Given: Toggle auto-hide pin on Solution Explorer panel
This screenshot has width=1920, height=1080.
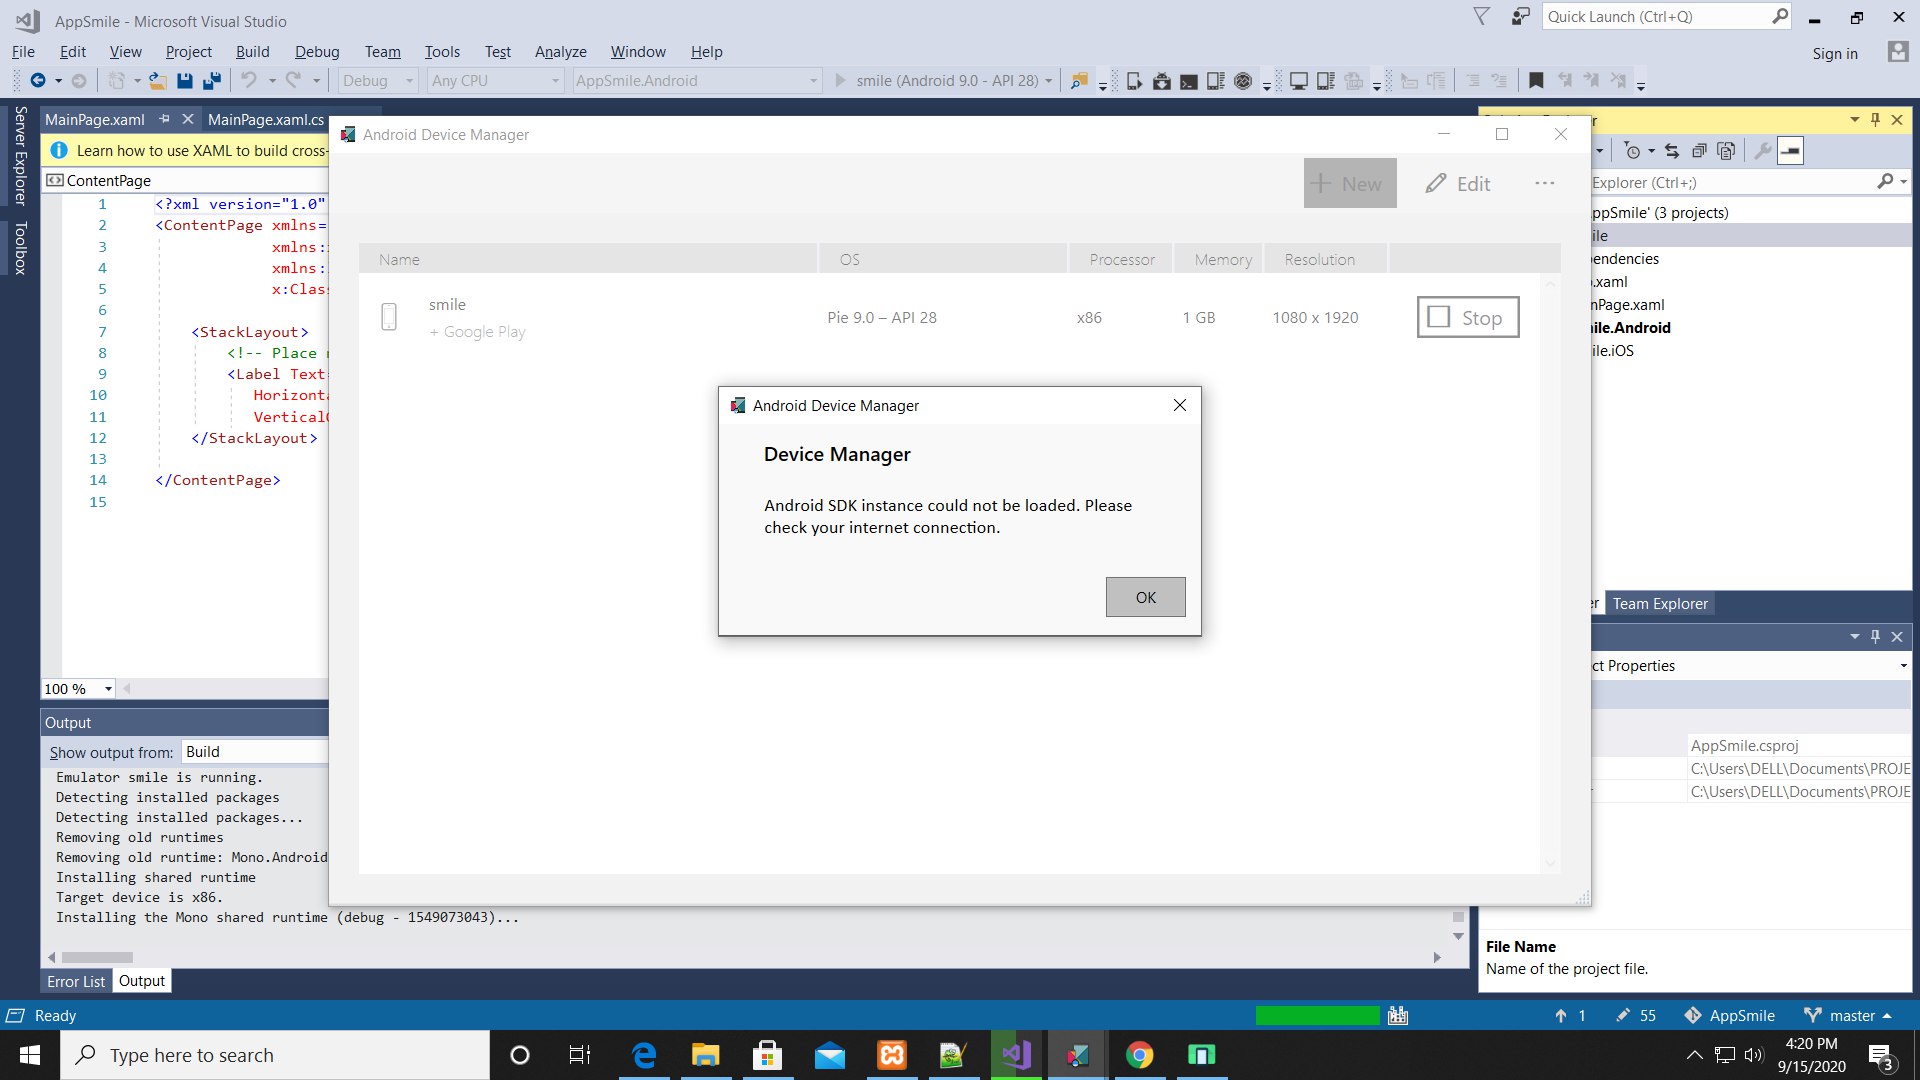Looking at the screenshot, I should (1875, 119).
